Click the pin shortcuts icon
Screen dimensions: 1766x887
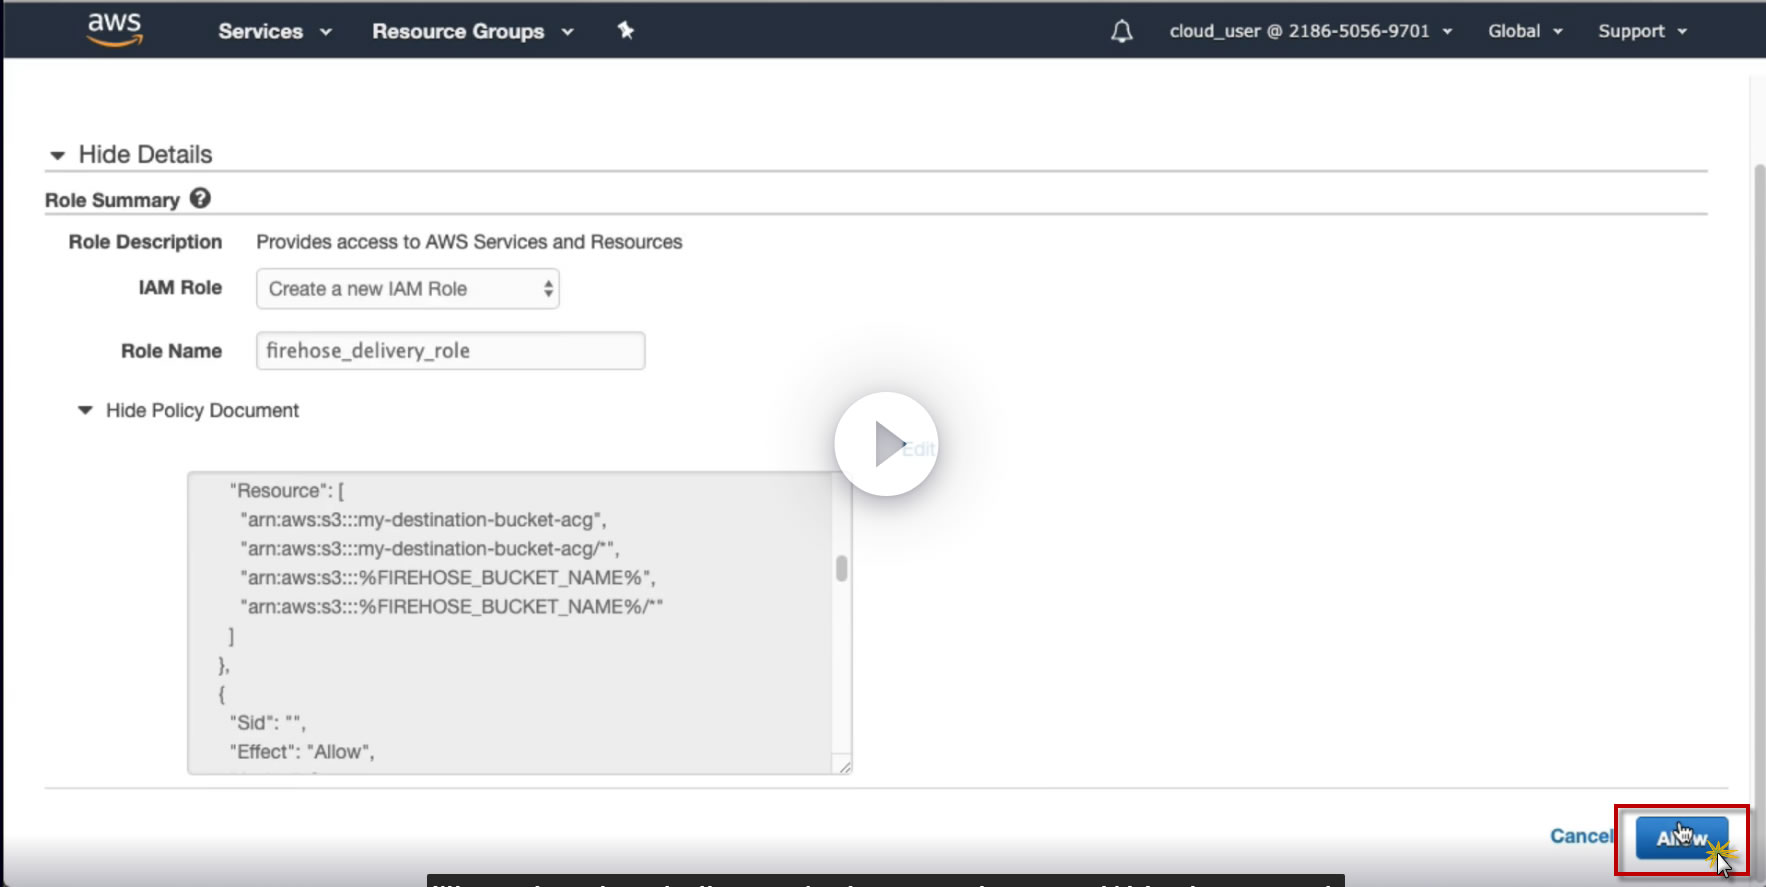point(626,31)
